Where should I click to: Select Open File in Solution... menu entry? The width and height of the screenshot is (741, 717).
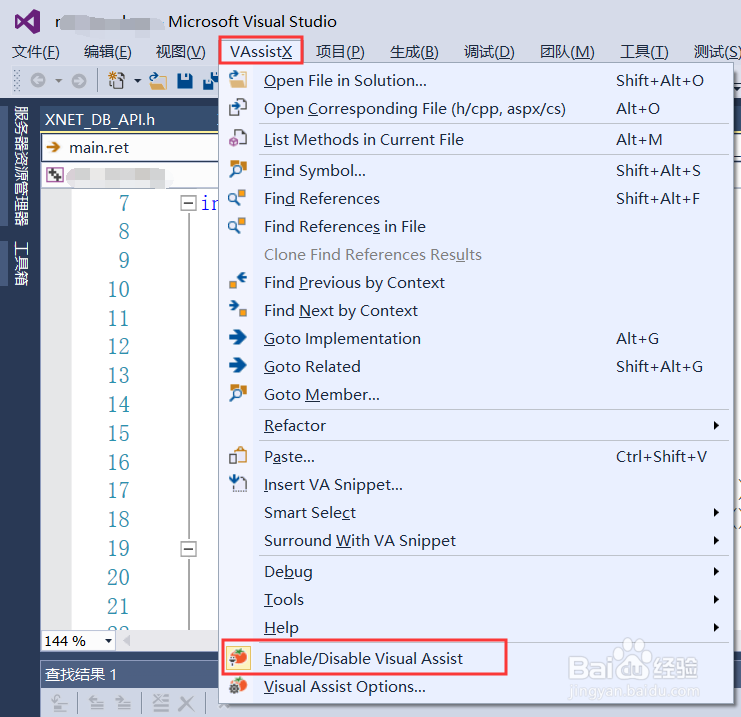pos(476,80)
